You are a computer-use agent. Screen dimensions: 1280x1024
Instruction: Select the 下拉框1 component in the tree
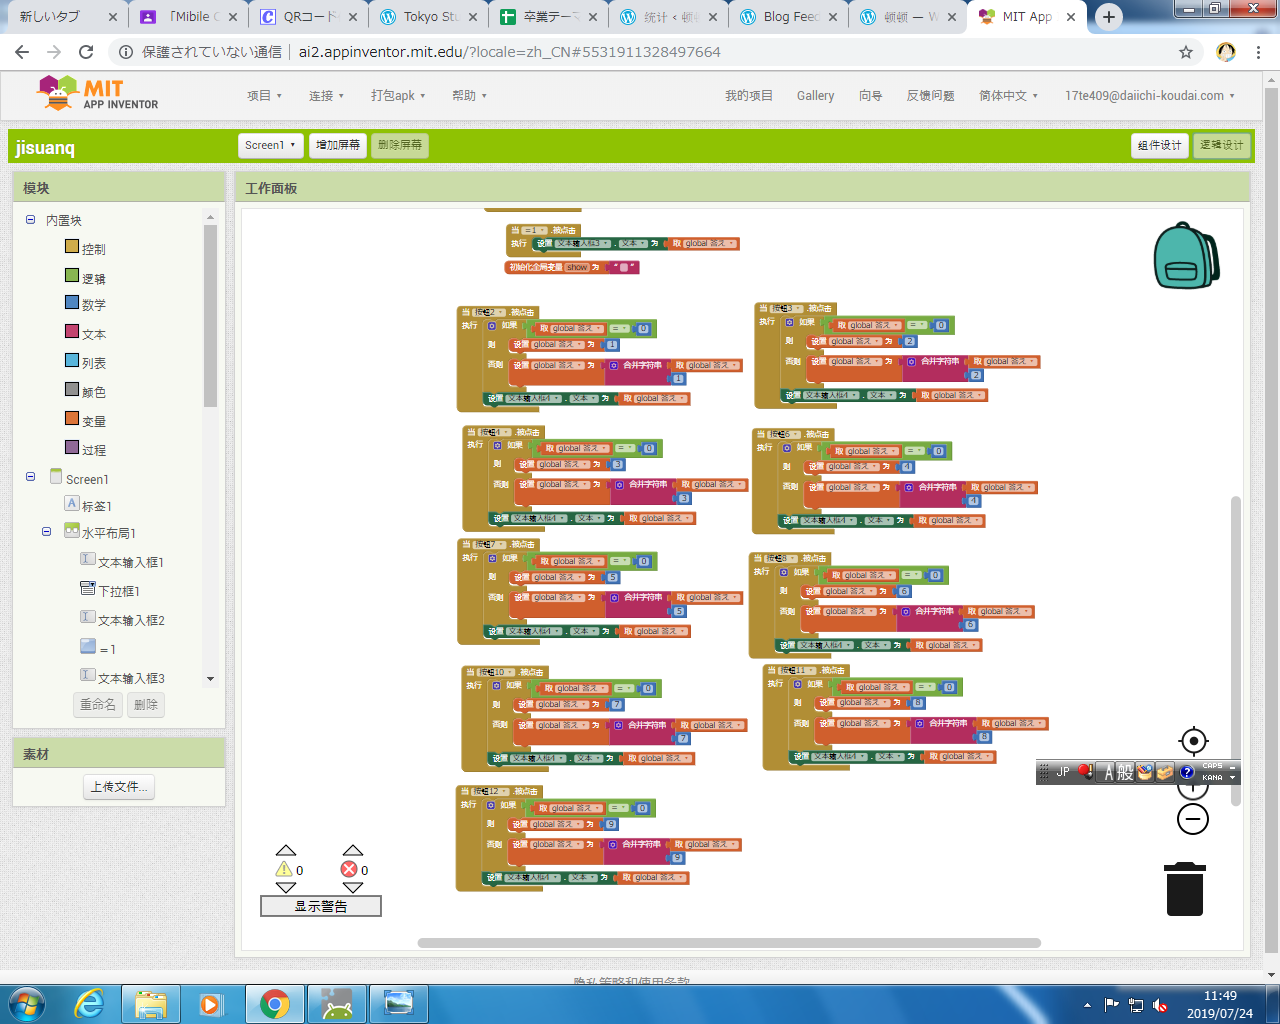click(x=118, y=591)
